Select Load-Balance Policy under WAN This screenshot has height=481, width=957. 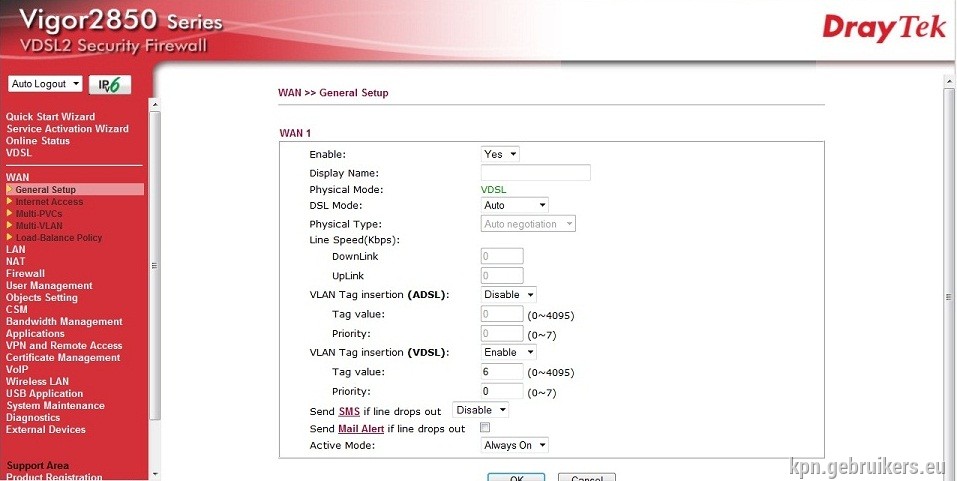(59, 237)
